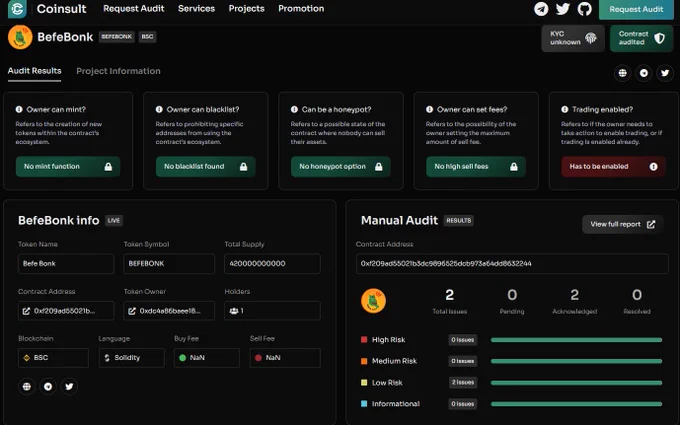Open project Twitter icon near tabs
The height and width of the screenshot is (425, 680).
pos(665,73)
